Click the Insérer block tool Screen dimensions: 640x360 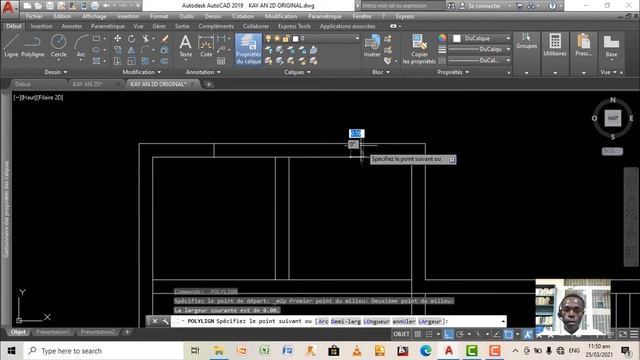(372, 45)
